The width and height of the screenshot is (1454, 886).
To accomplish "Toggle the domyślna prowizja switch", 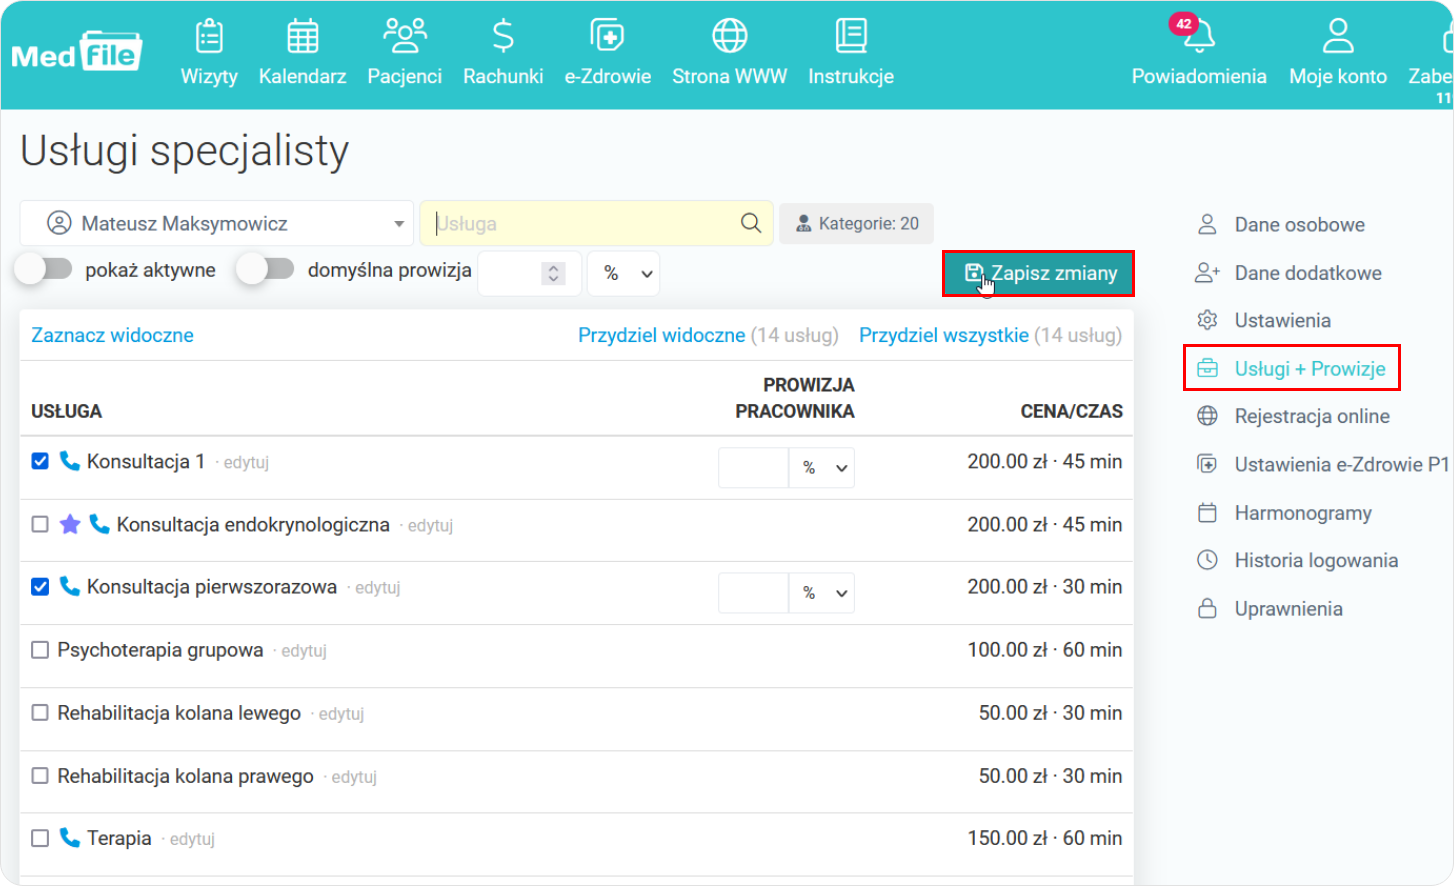I will pyautogui.click(x=266, y=269).
